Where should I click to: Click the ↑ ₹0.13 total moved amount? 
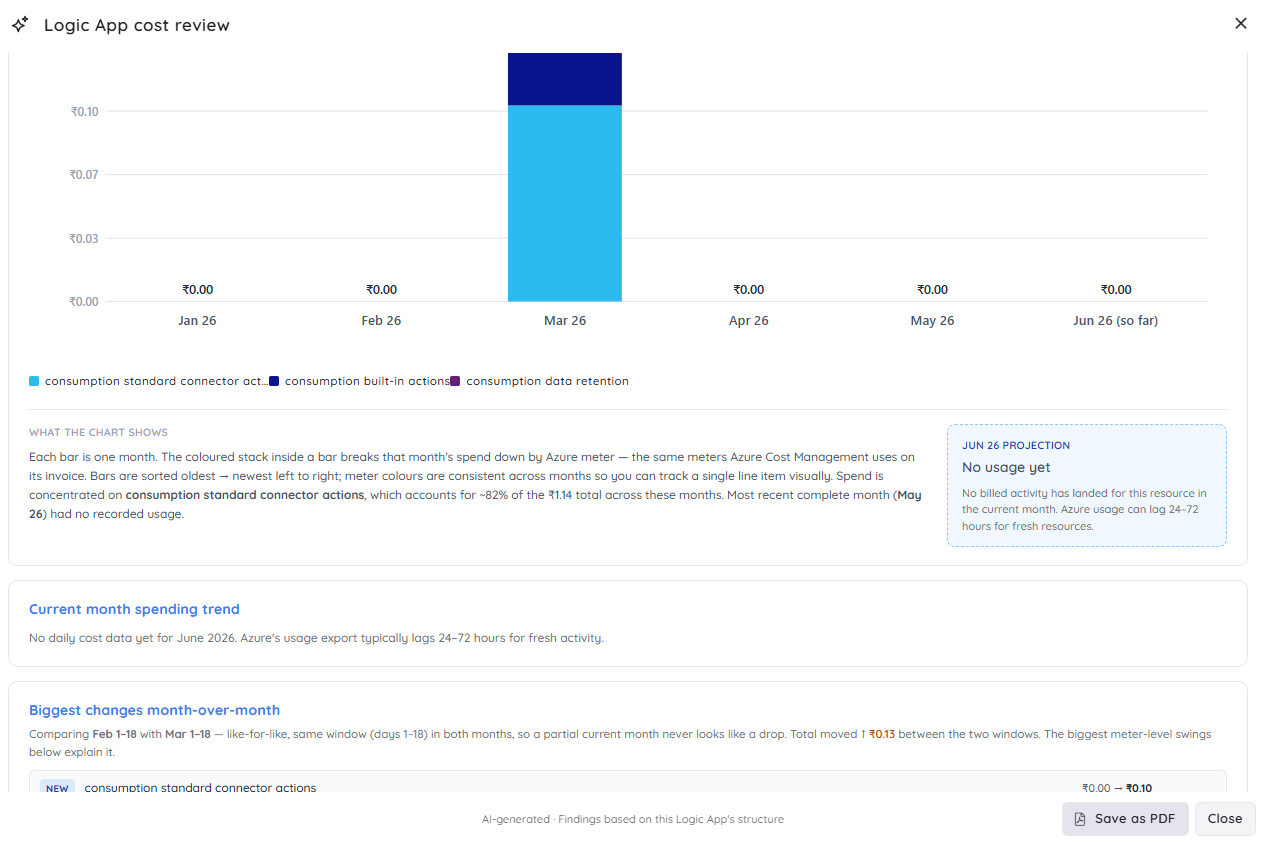(877, 734)
